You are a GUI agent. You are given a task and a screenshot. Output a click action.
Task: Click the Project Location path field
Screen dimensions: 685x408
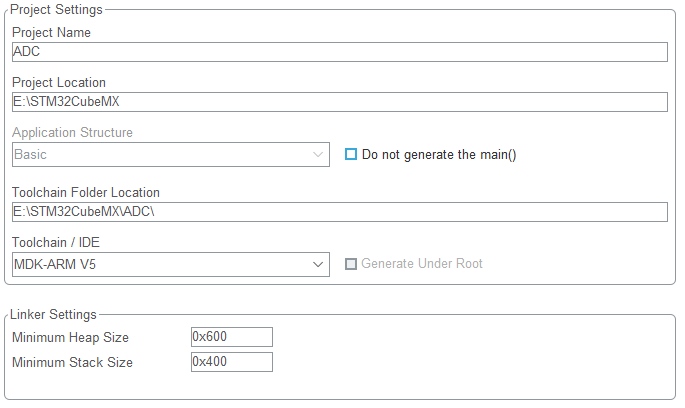pyautogui.click(x=339, y=102)
